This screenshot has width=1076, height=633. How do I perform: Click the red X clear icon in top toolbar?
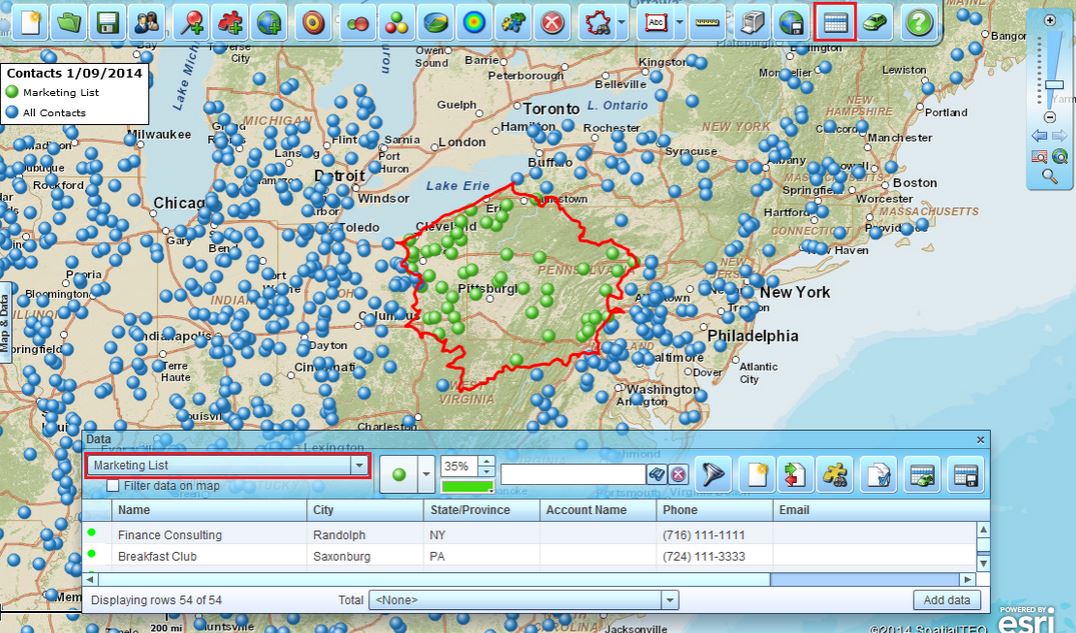pyautogui.click(x=551, y=23)
